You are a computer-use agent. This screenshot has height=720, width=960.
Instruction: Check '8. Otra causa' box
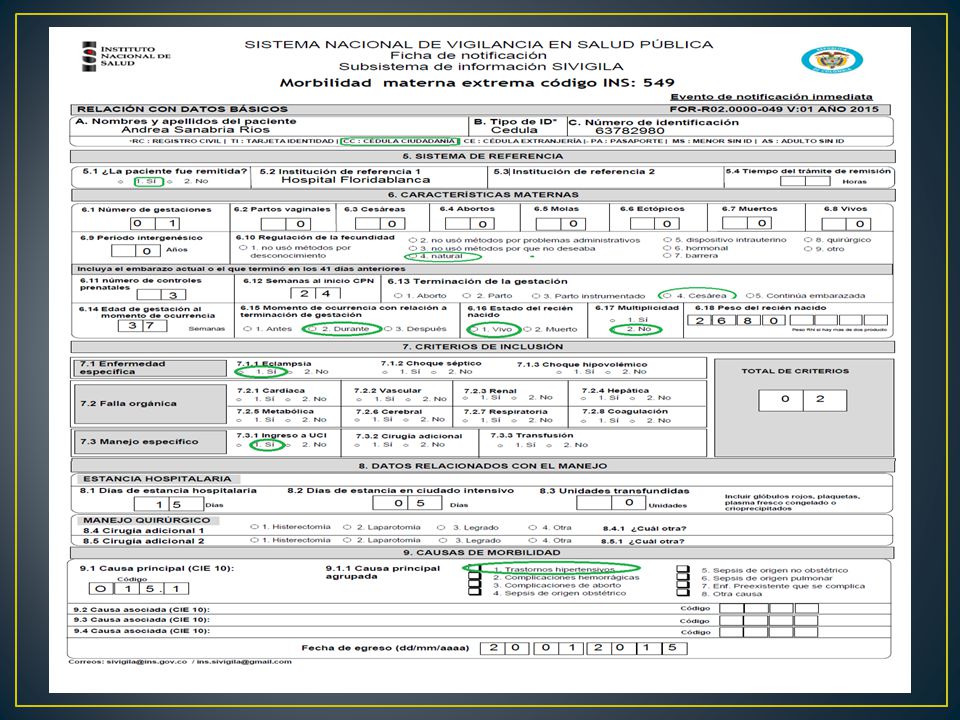pos(683,593)
